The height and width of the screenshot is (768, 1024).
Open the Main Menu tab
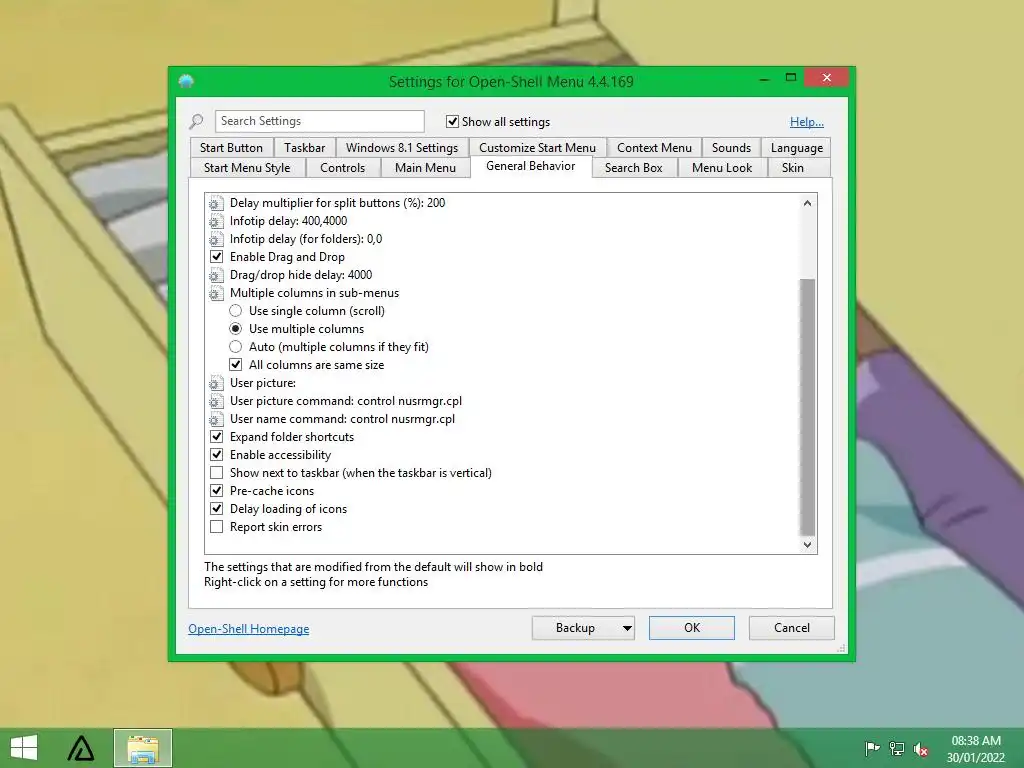pyautogui.click(x=425, y=168)
